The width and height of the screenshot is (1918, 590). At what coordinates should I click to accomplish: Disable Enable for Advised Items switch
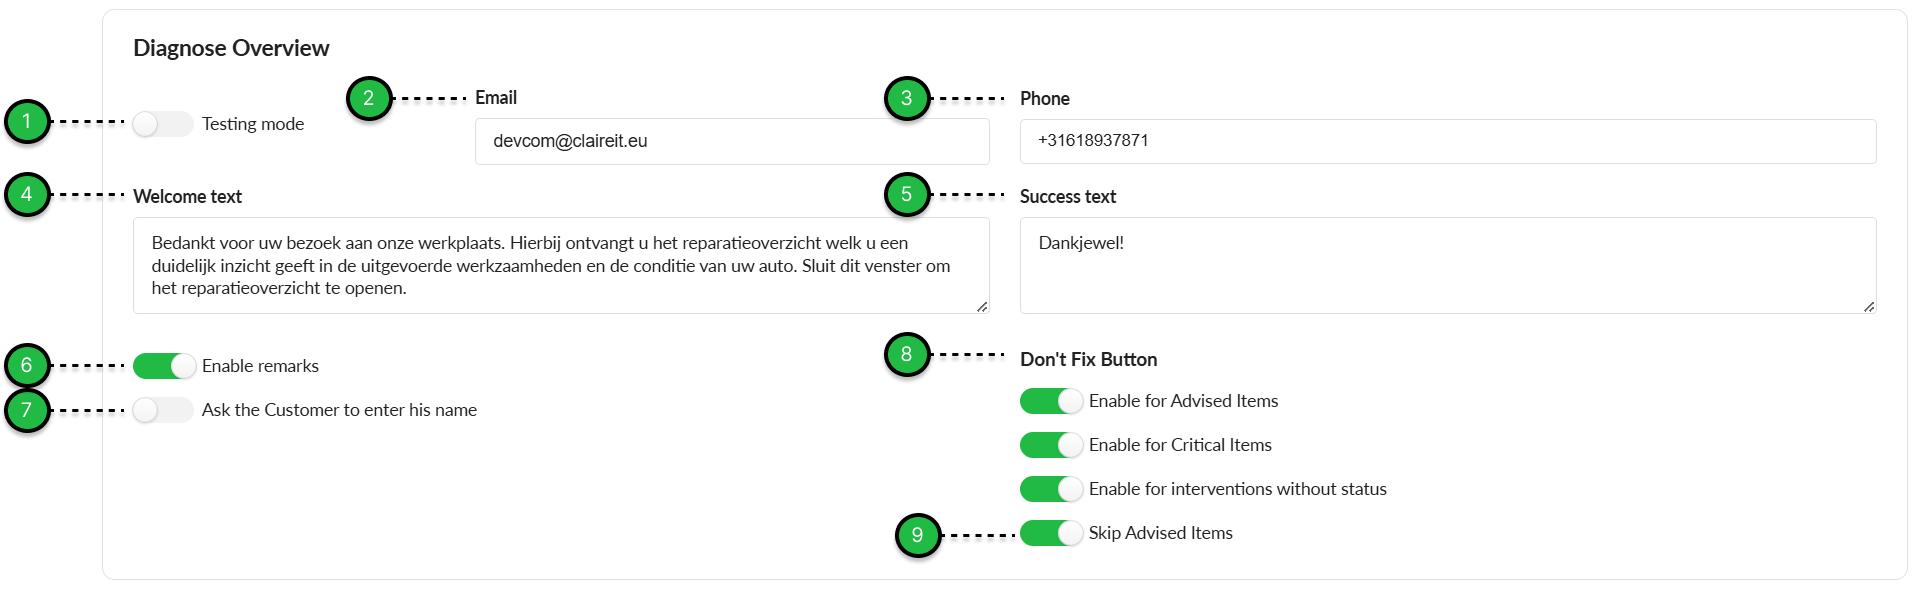pos(1051,401)
